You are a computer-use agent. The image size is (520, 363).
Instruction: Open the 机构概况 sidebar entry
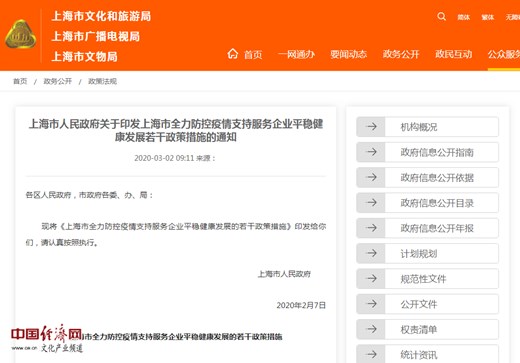click(x=428, y=127)
